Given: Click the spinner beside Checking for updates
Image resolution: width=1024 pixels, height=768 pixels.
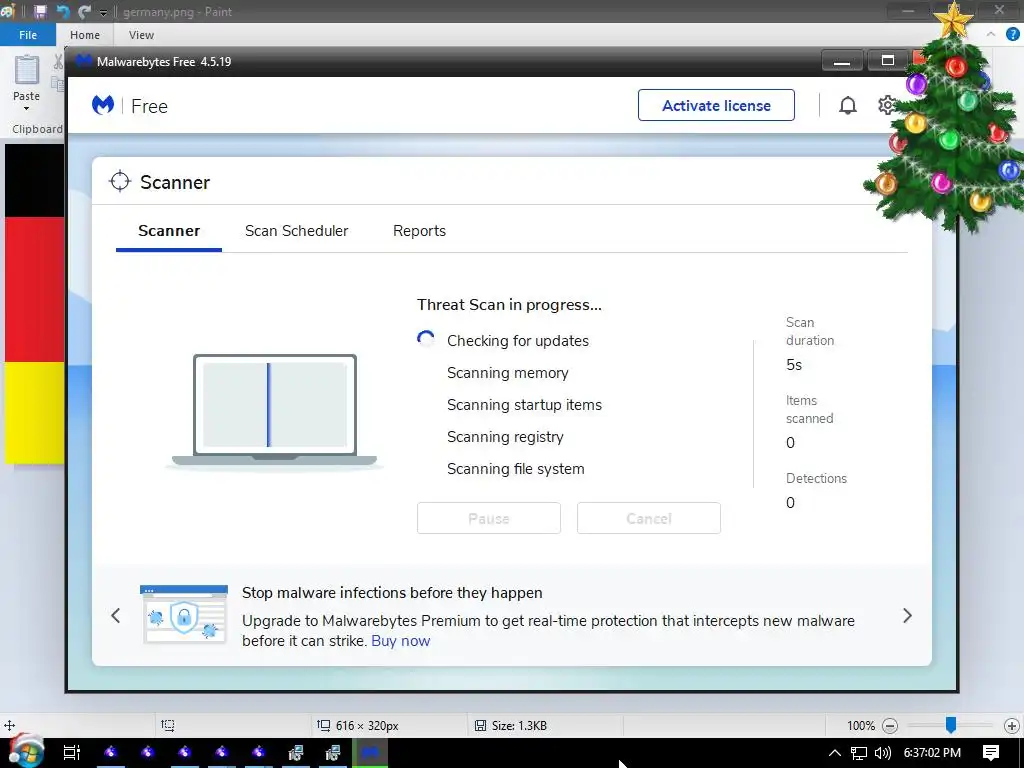Looking at the screenshot, I should pos(426,340).
